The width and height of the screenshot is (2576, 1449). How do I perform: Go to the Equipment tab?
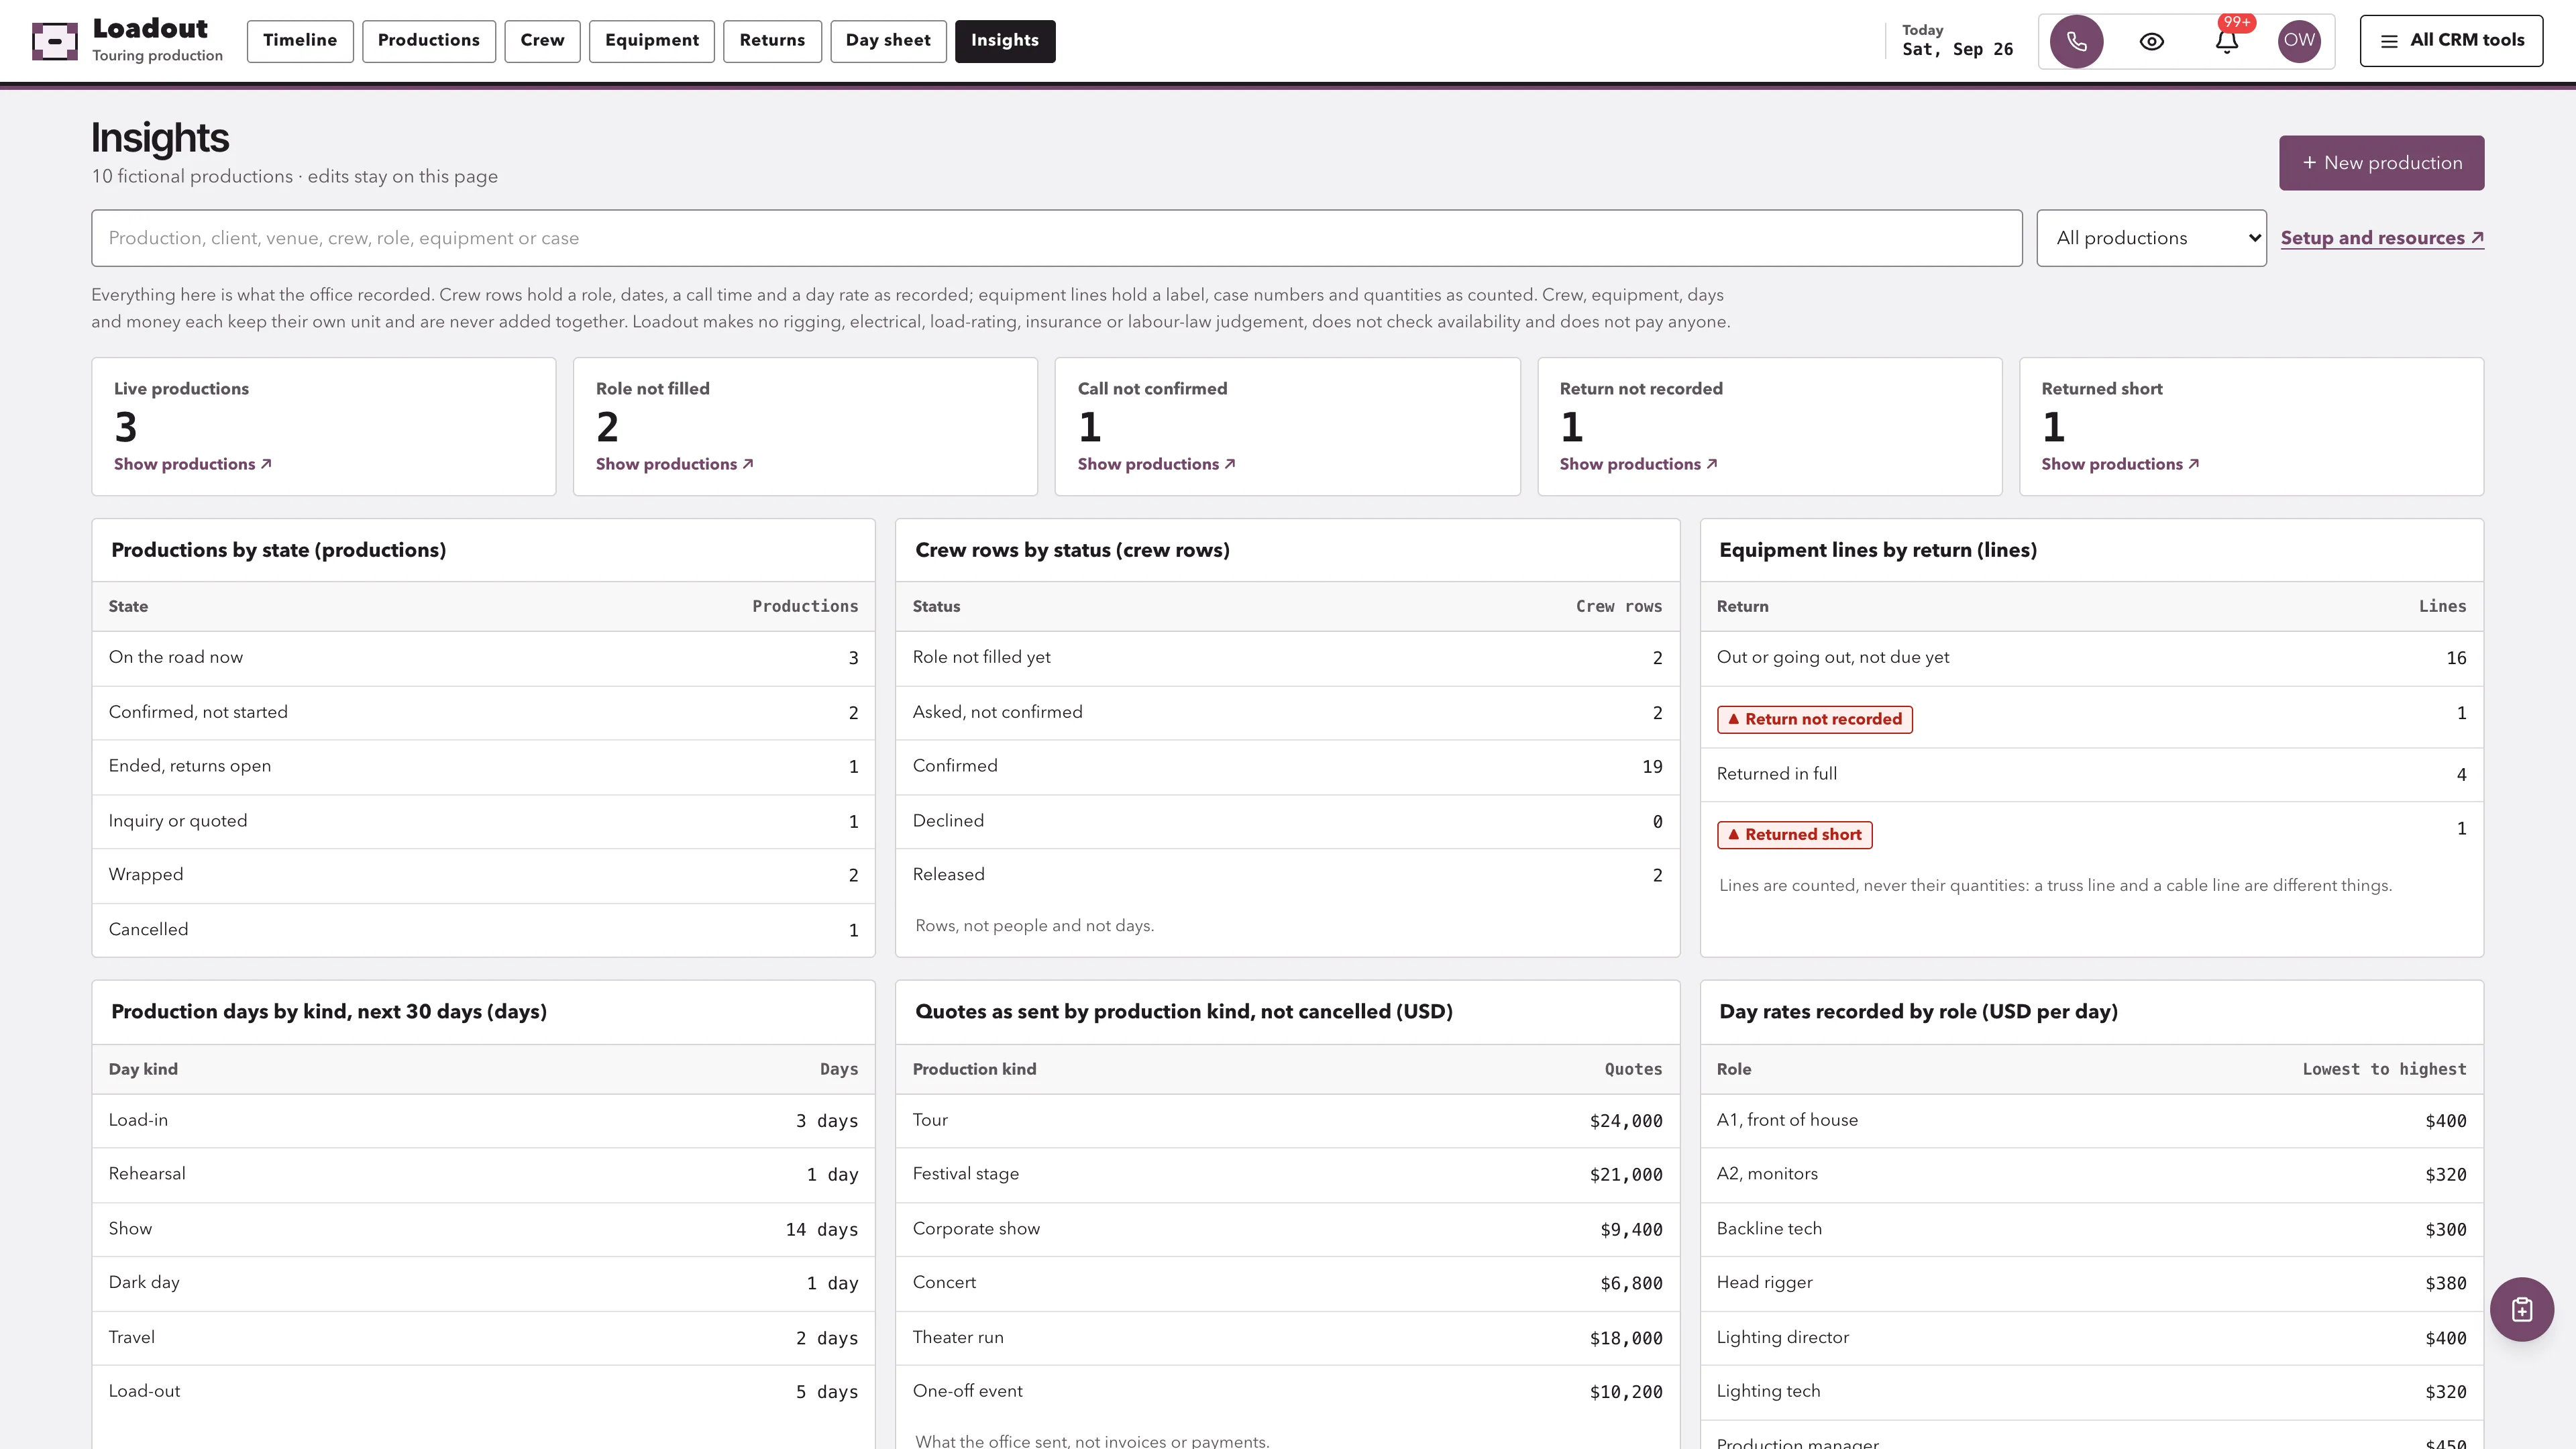(651, 41)
